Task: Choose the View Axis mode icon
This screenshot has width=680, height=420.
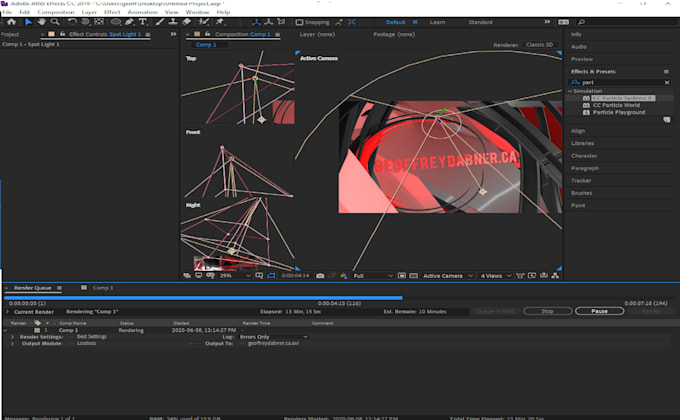Action: (x=281, y=22)
